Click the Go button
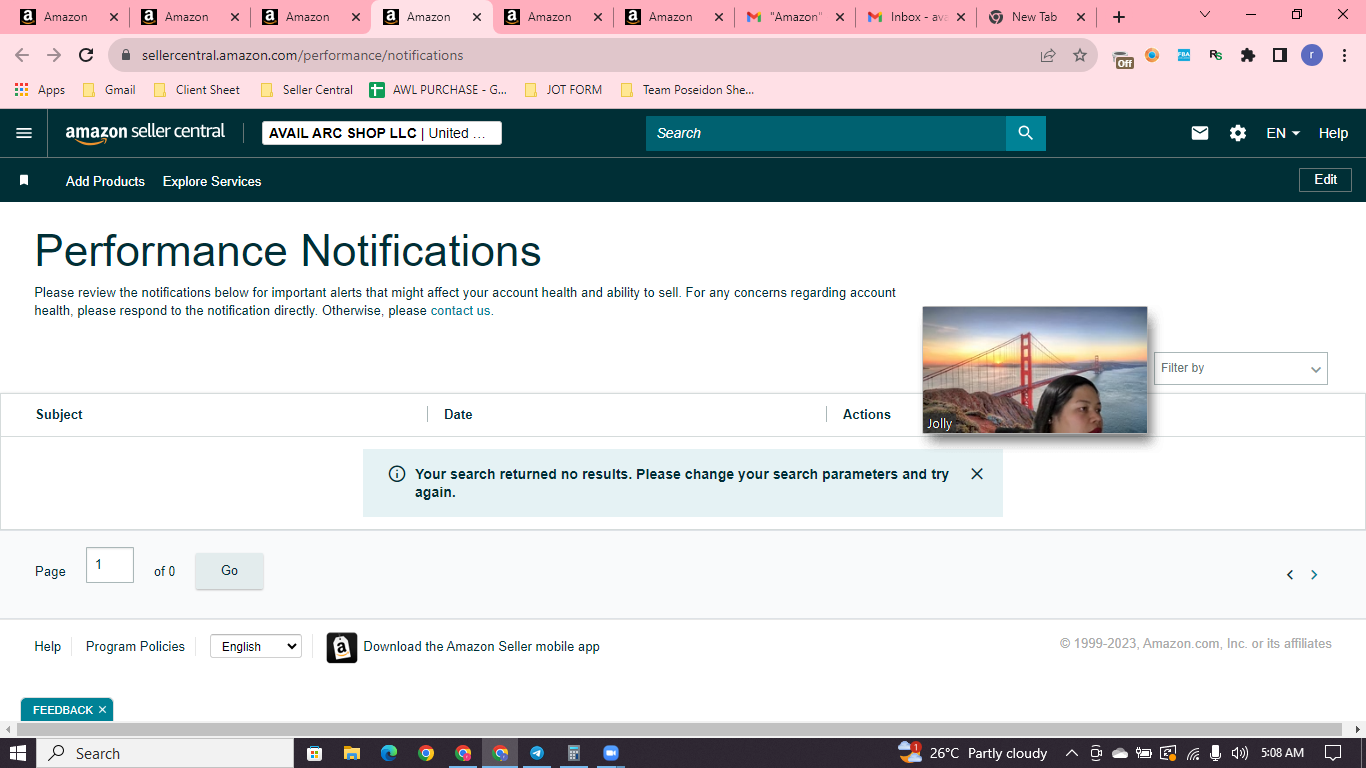This screenshot has width=1366, height=768. tap(229, 571)
